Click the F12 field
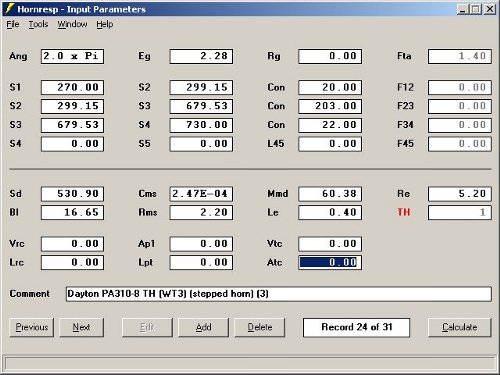500x375 pixels. (x=460, y=88)
